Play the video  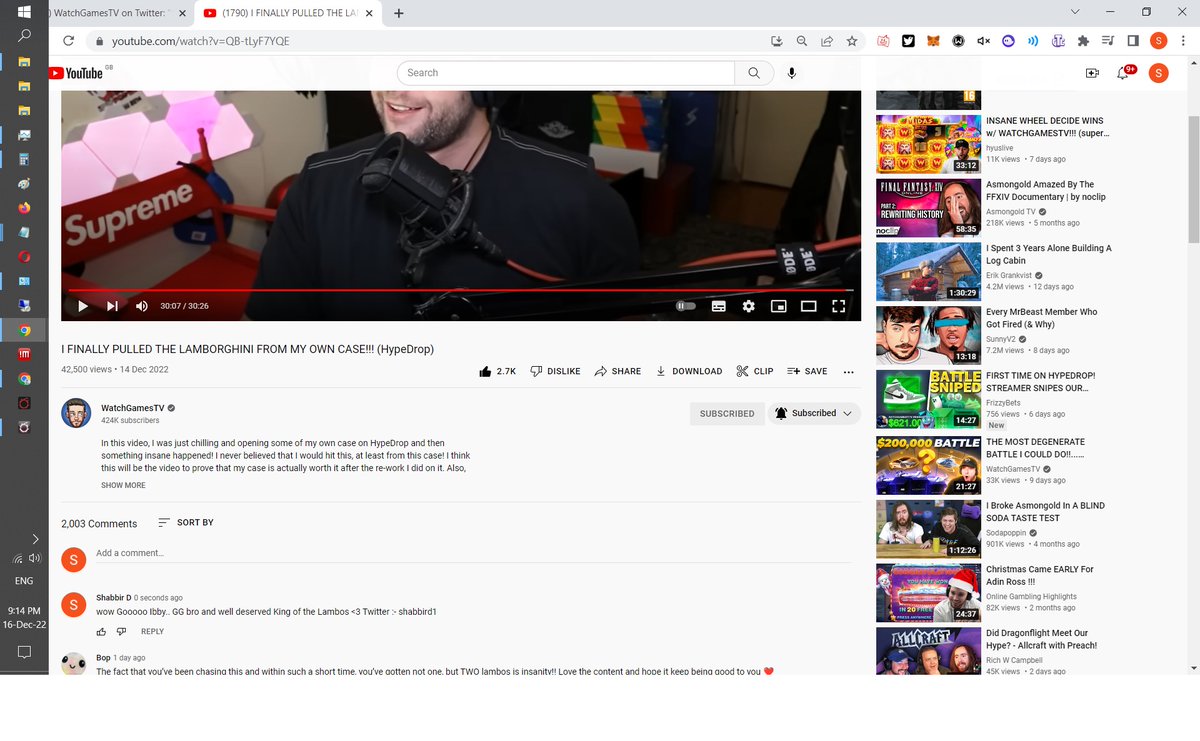point(83,306)
